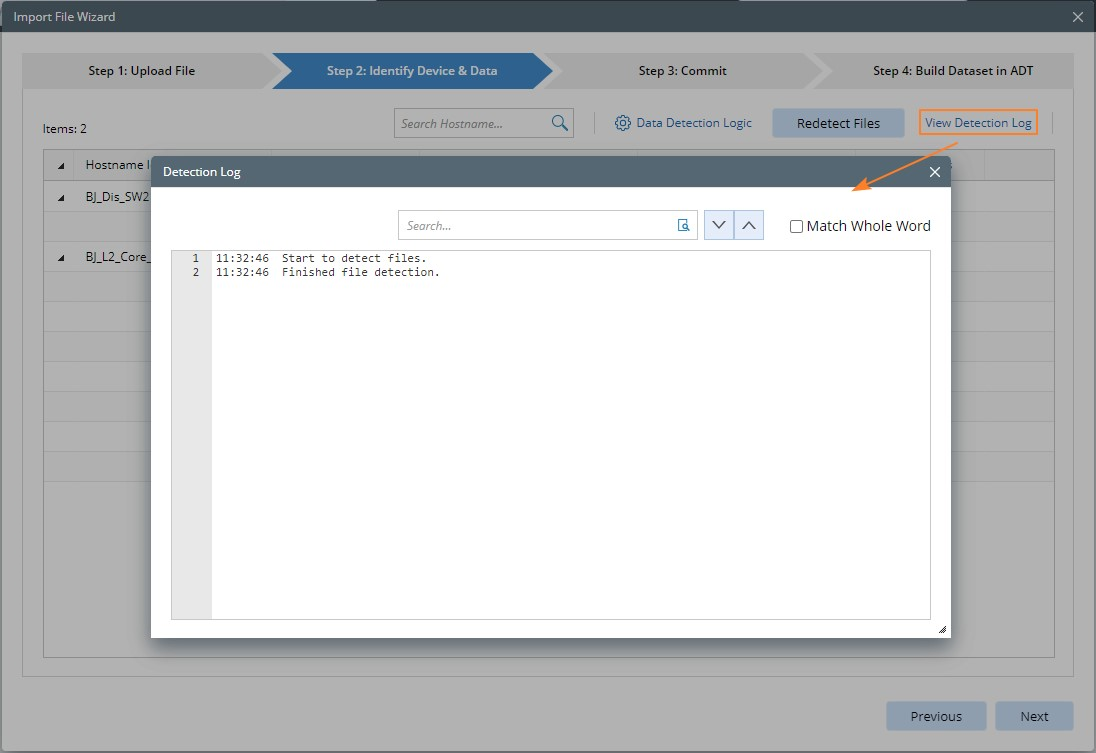
Task: Select Step 2: Identify Device & Data
Action: pyautogui.click(x=412, y=71)
